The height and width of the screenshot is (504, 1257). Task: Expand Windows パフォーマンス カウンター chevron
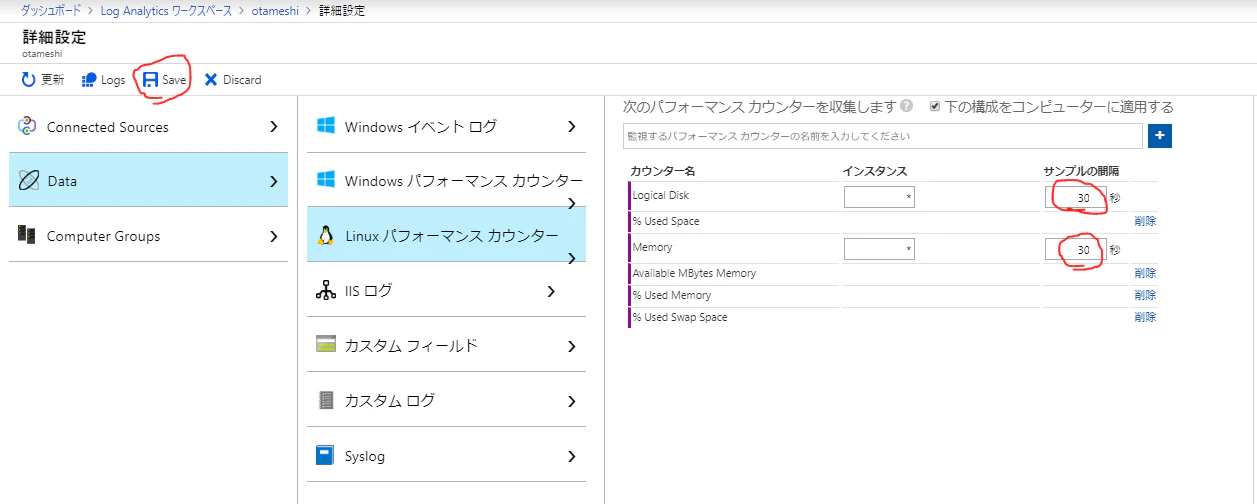pos(572,203)
